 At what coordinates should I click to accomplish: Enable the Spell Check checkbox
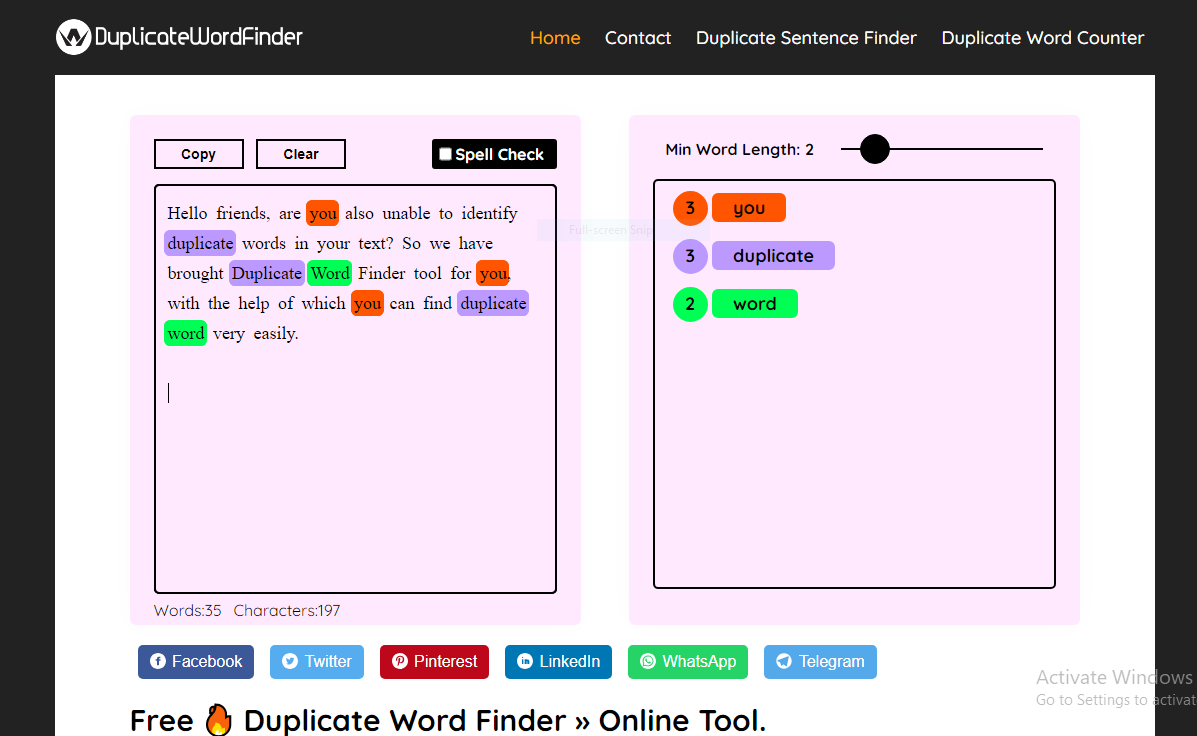pyautogui.click(x=444, y=153)
